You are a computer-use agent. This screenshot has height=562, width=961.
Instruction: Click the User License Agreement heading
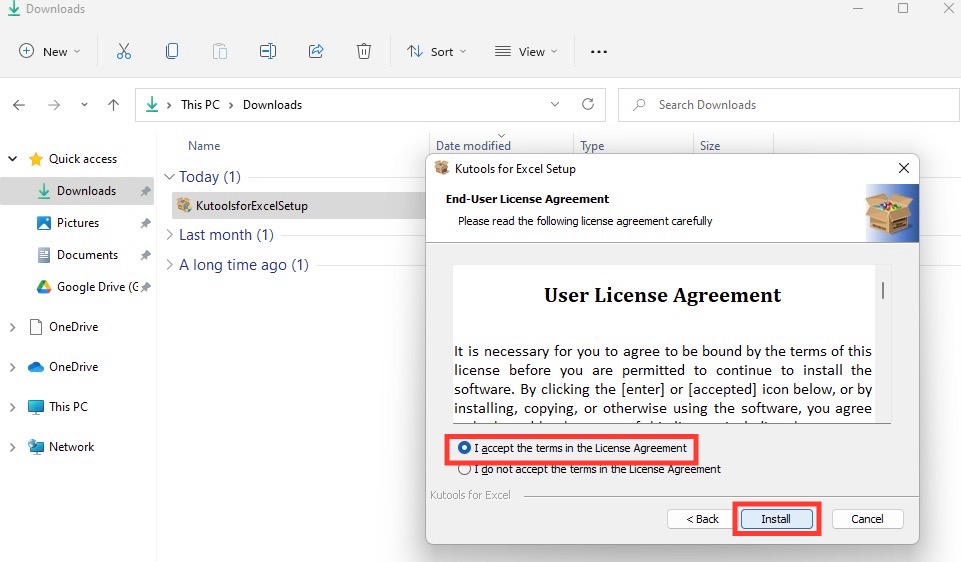663,295
